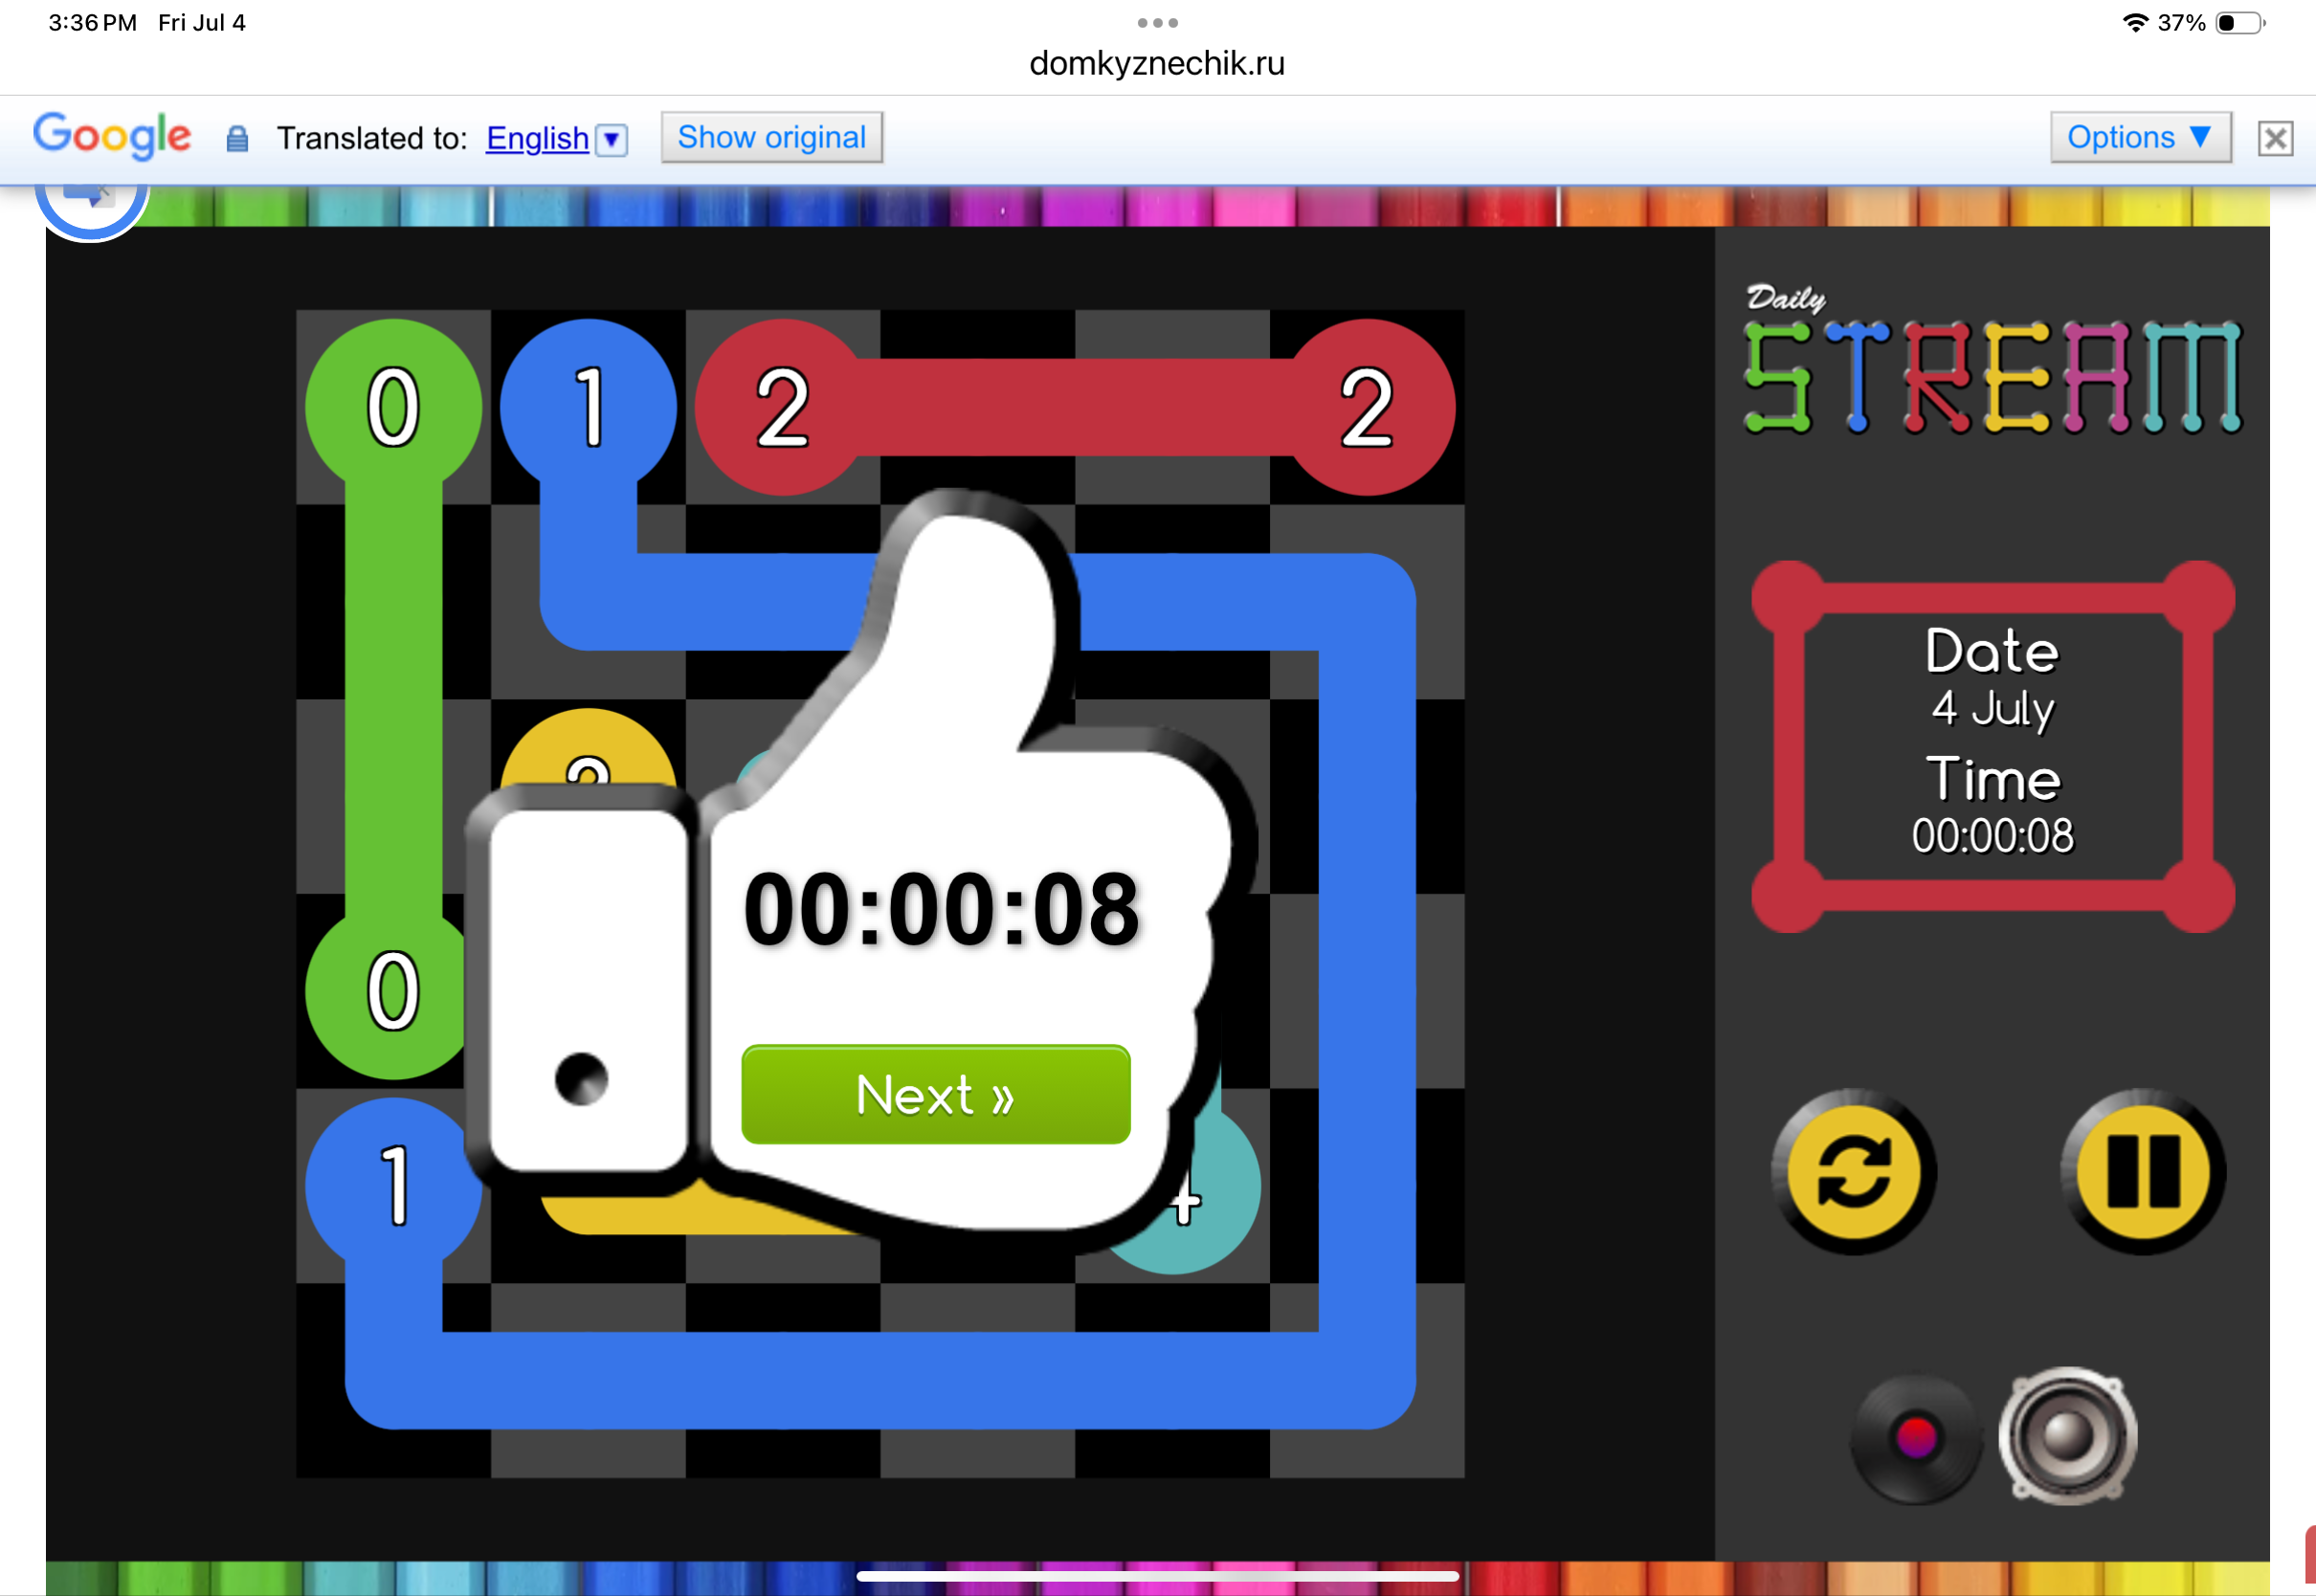2316x1596 pixels.
Task: Open the Options dropdown in translate bar
Action: point(2140,137)
